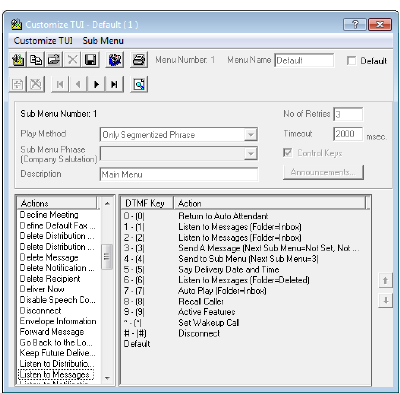Select Forward Message action
The height and width of the screenshot is (393, 400).
pyautogui.click(x=52, y=332)
